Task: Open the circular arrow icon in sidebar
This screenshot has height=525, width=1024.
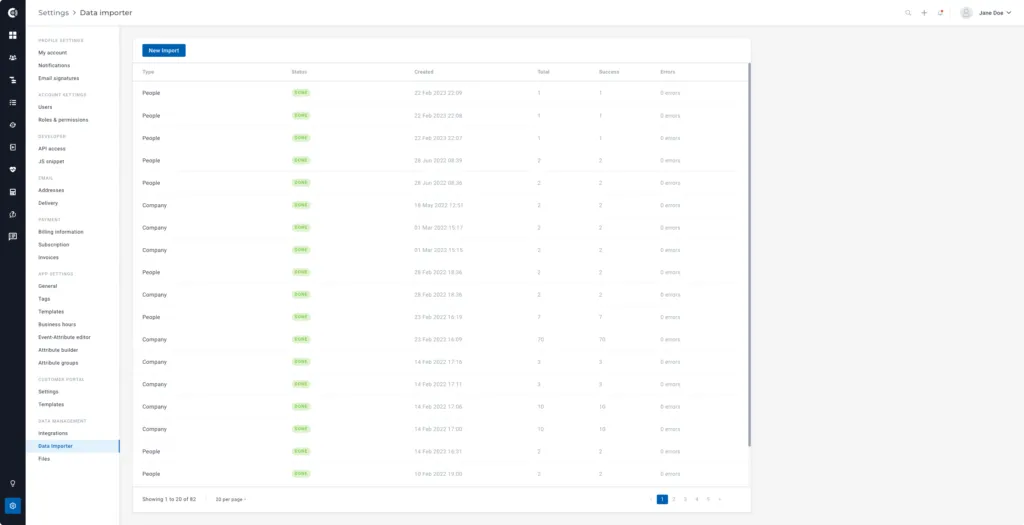Action: click(x=12, y=214)
